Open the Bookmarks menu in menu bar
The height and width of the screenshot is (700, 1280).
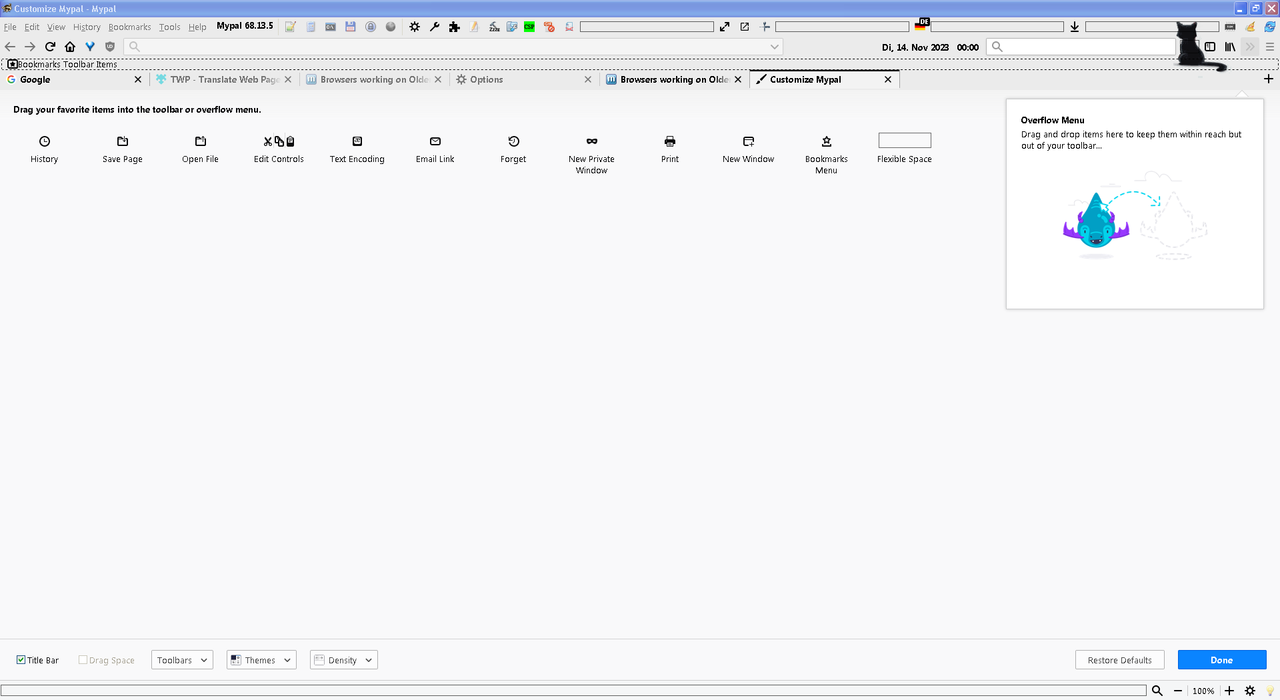click(x=129, y=27)
